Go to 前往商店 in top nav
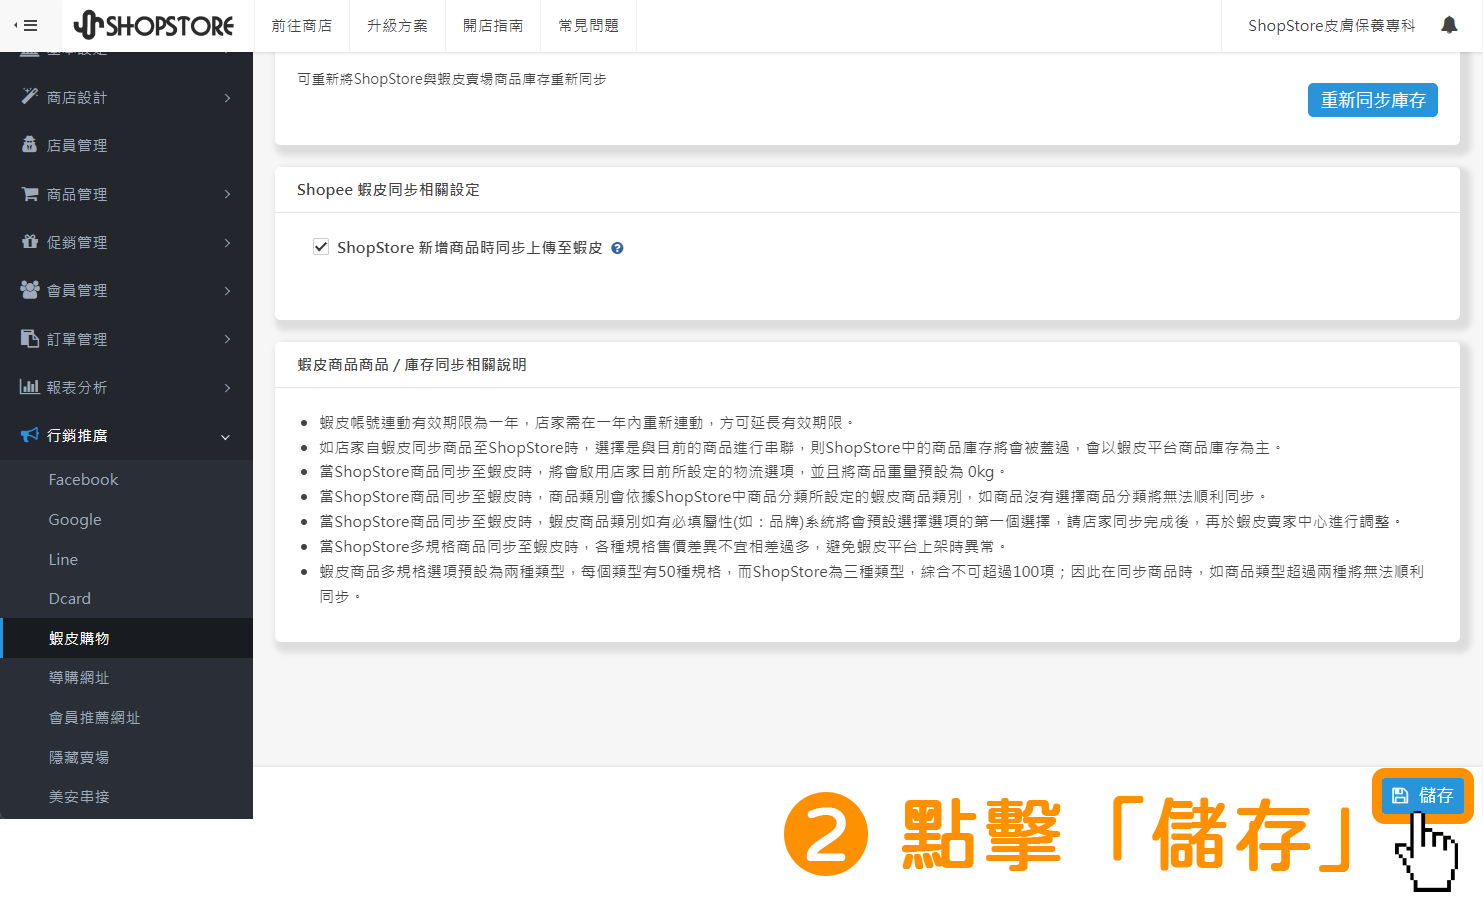The image size is (1483, 901). pos(301,25)
